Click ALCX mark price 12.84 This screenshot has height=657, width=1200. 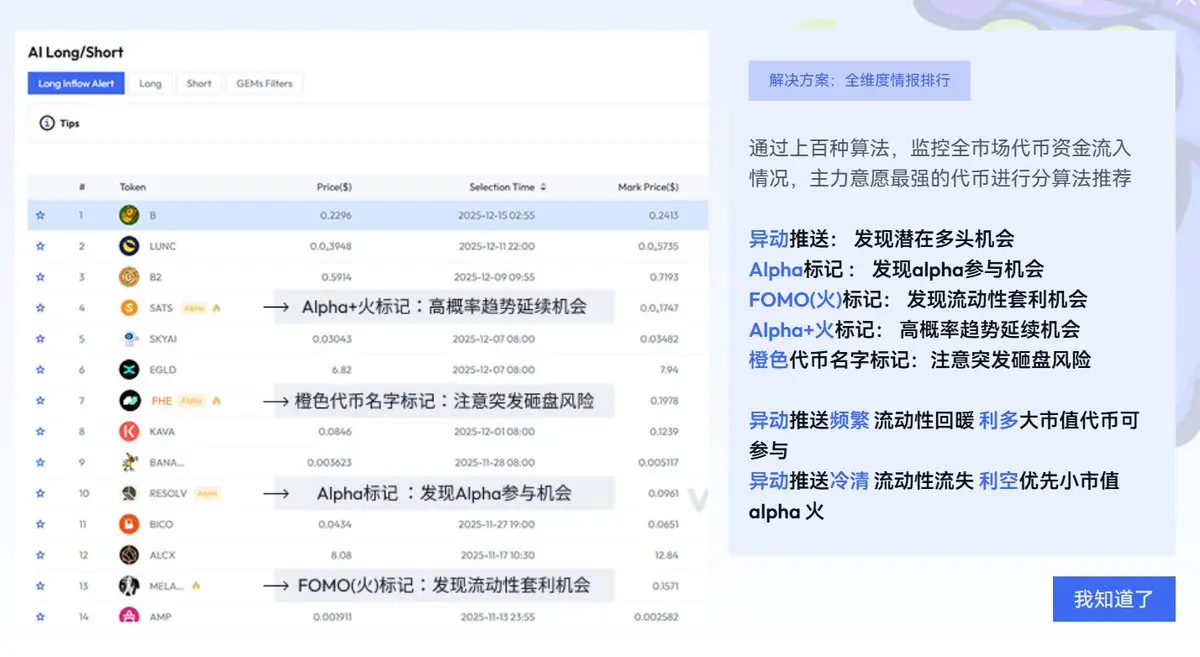pos(667,555)
